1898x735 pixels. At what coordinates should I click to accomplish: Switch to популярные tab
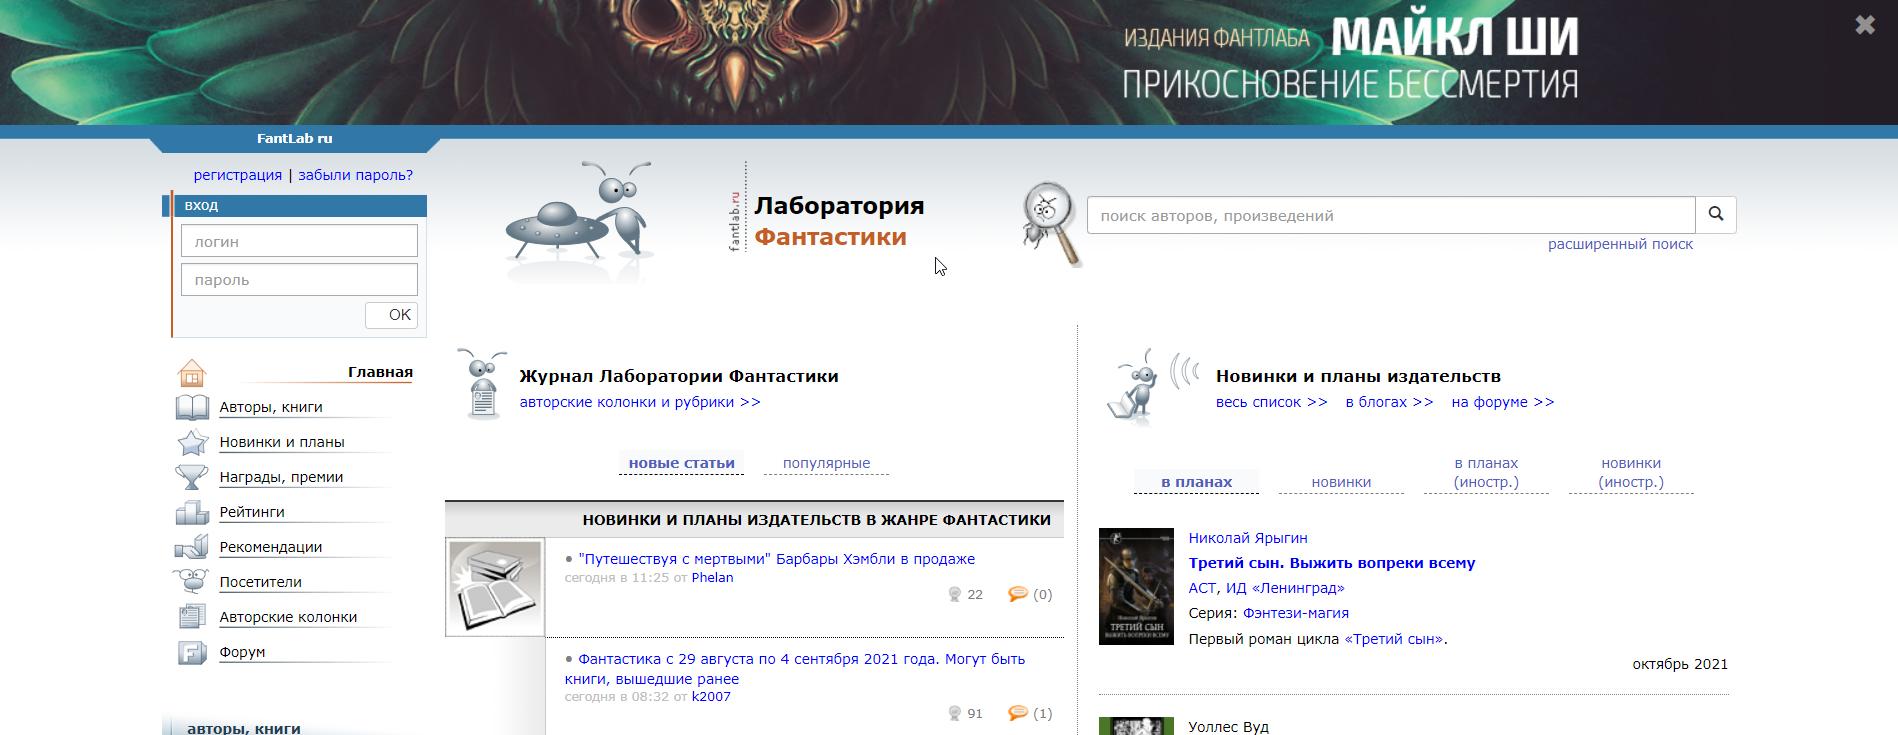(x=826, y=463)
